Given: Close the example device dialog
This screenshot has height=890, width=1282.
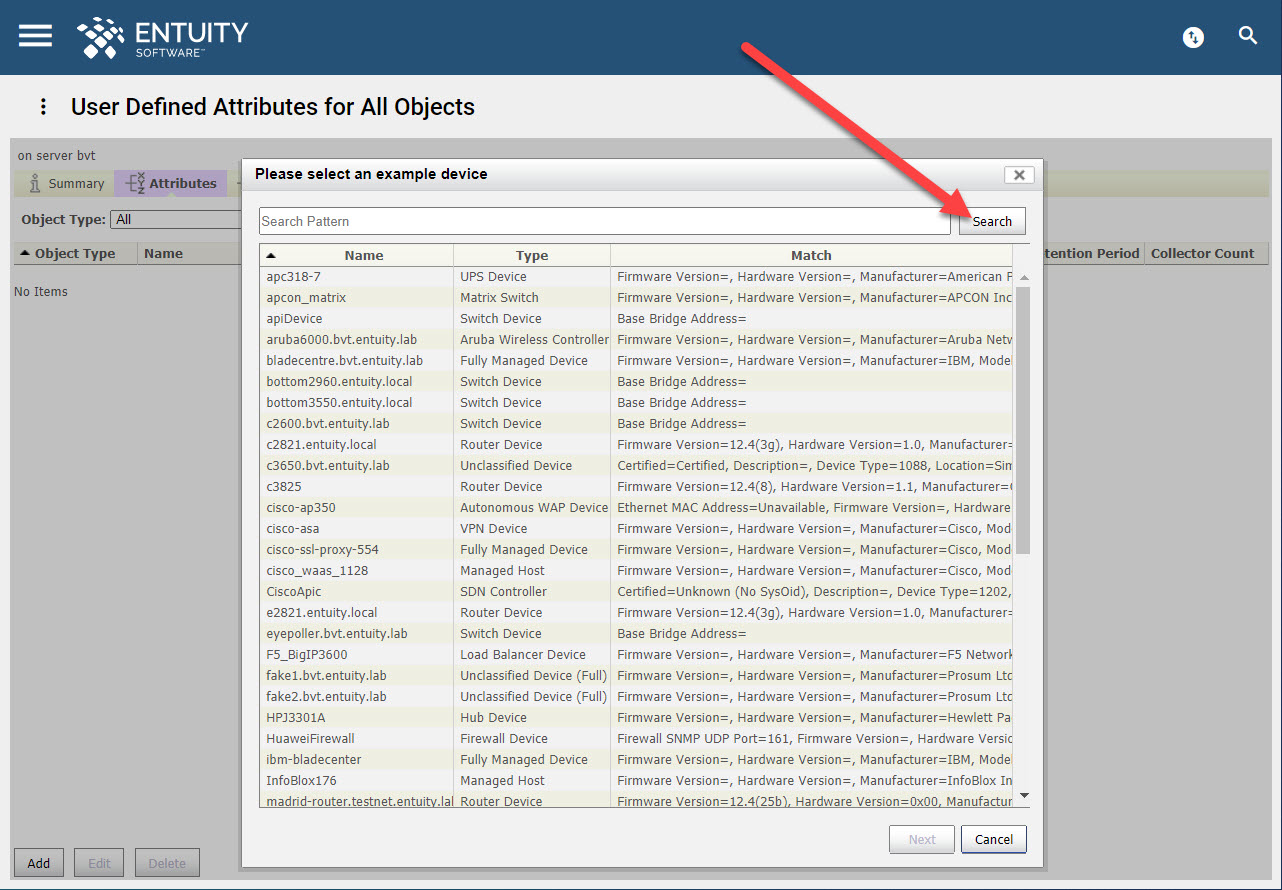Looking at the screenshot, I should (1019, 175).
